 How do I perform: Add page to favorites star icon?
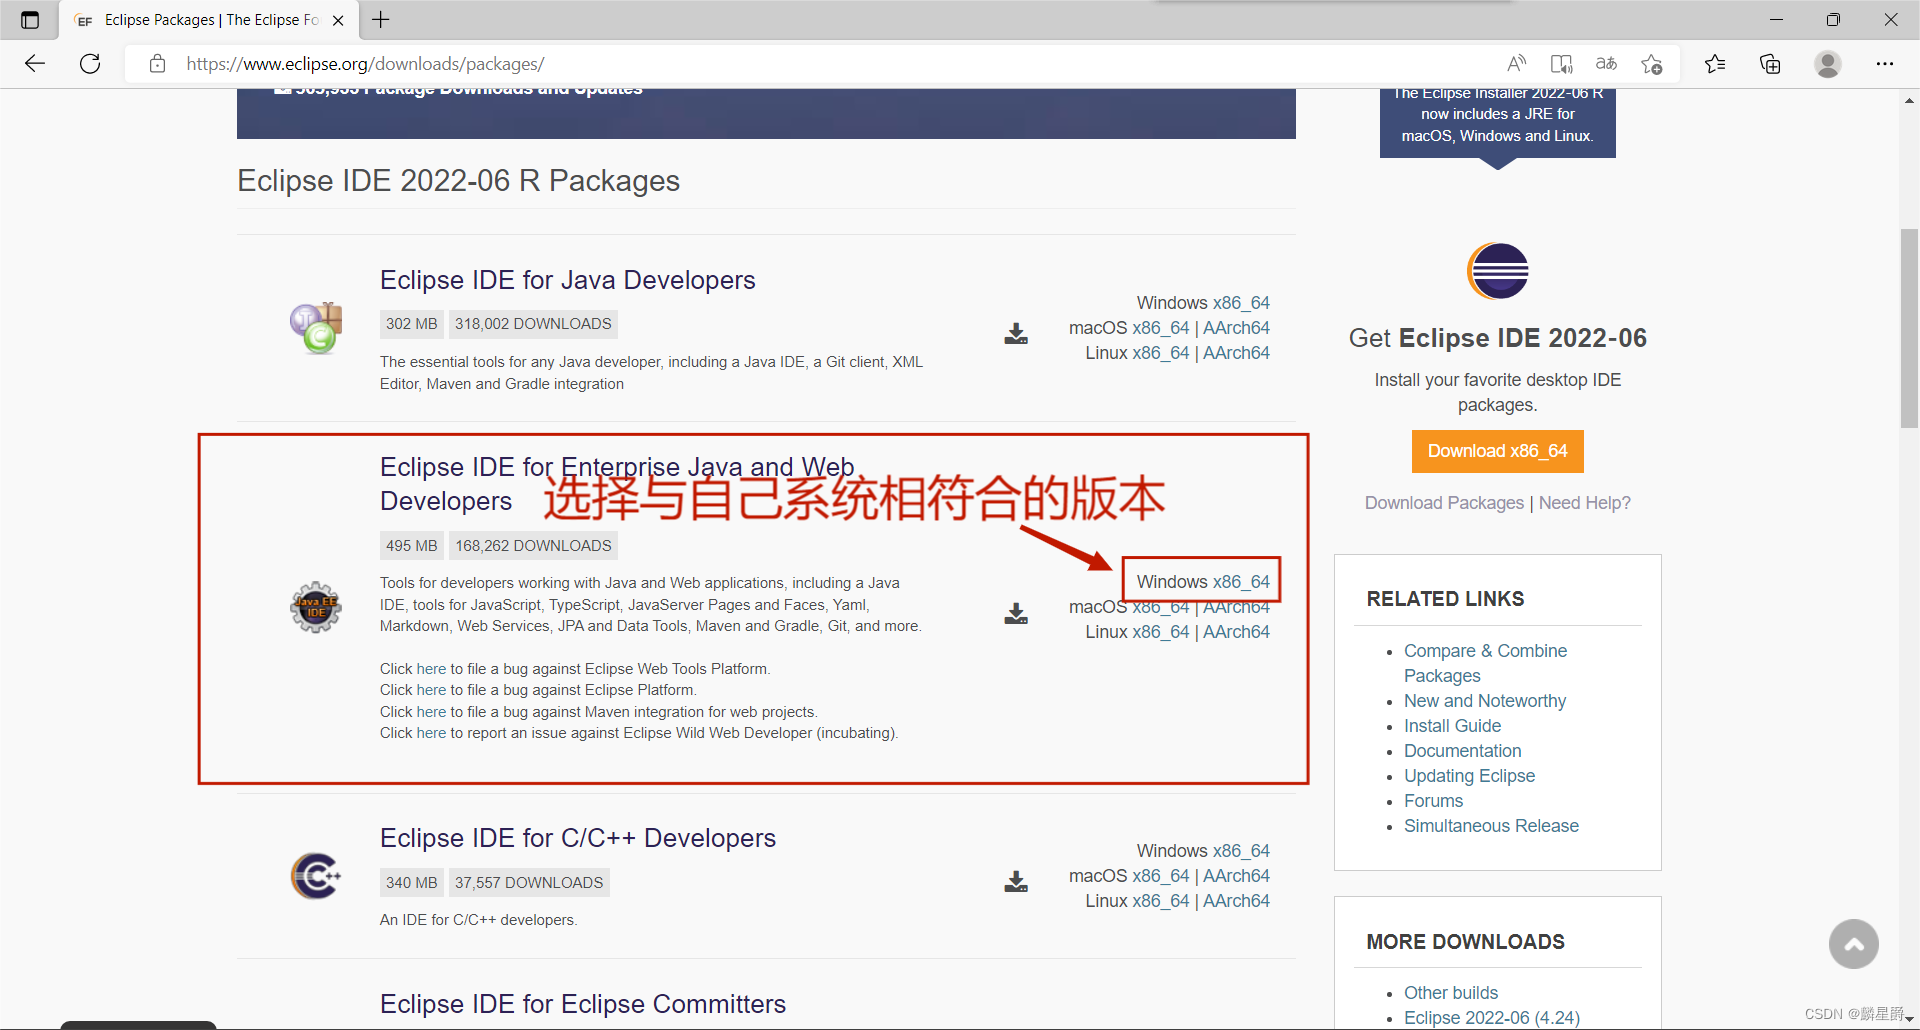[1651, 64]
